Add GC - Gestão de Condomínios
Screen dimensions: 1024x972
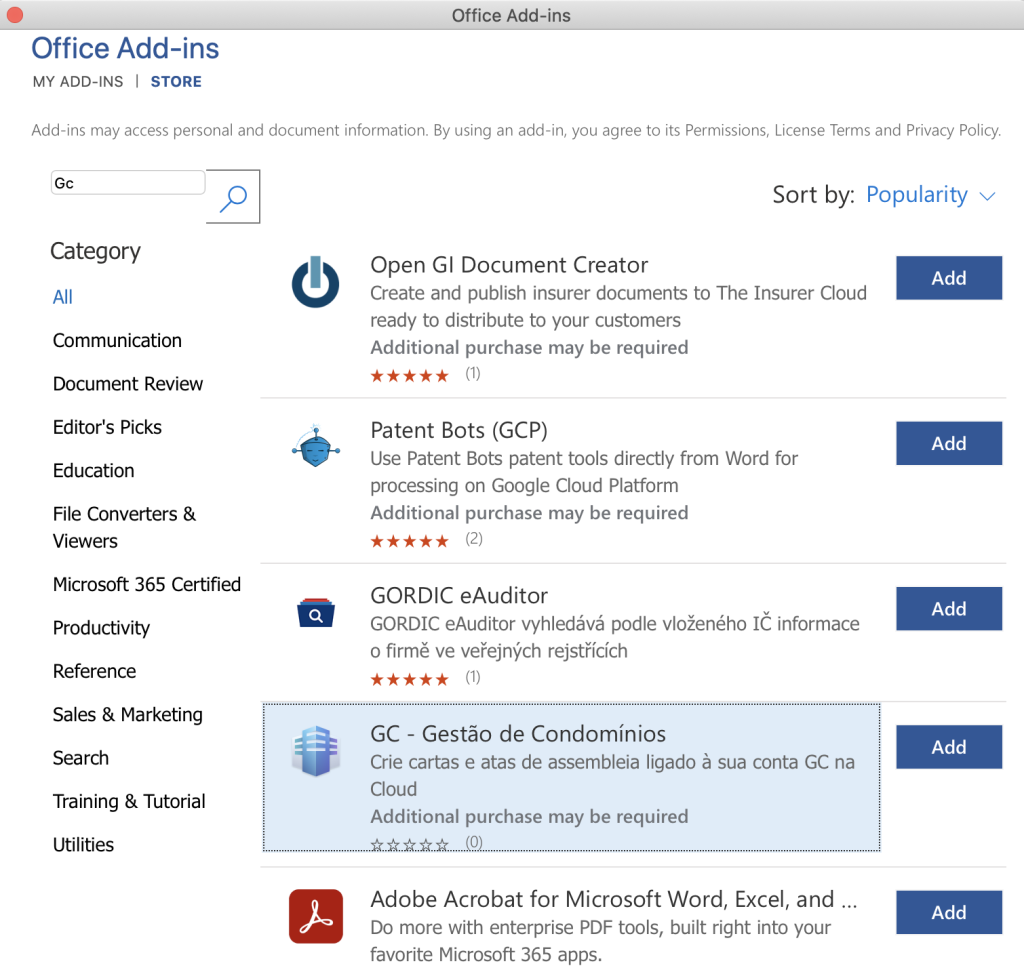(x=949, y=747)
